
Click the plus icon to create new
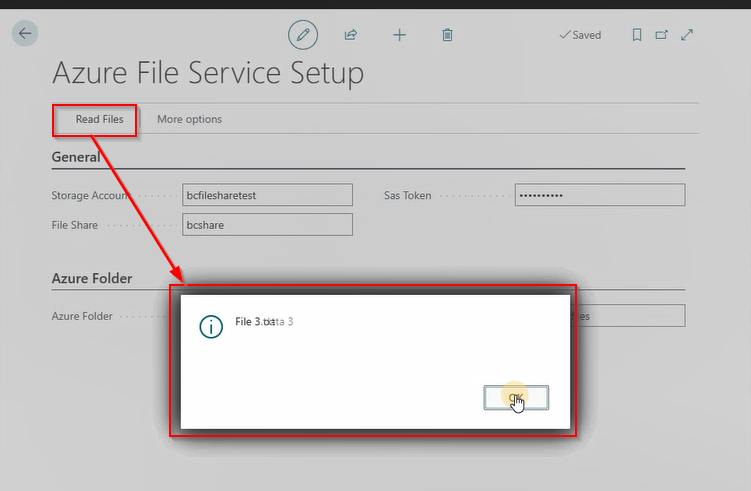click(399, 34)
